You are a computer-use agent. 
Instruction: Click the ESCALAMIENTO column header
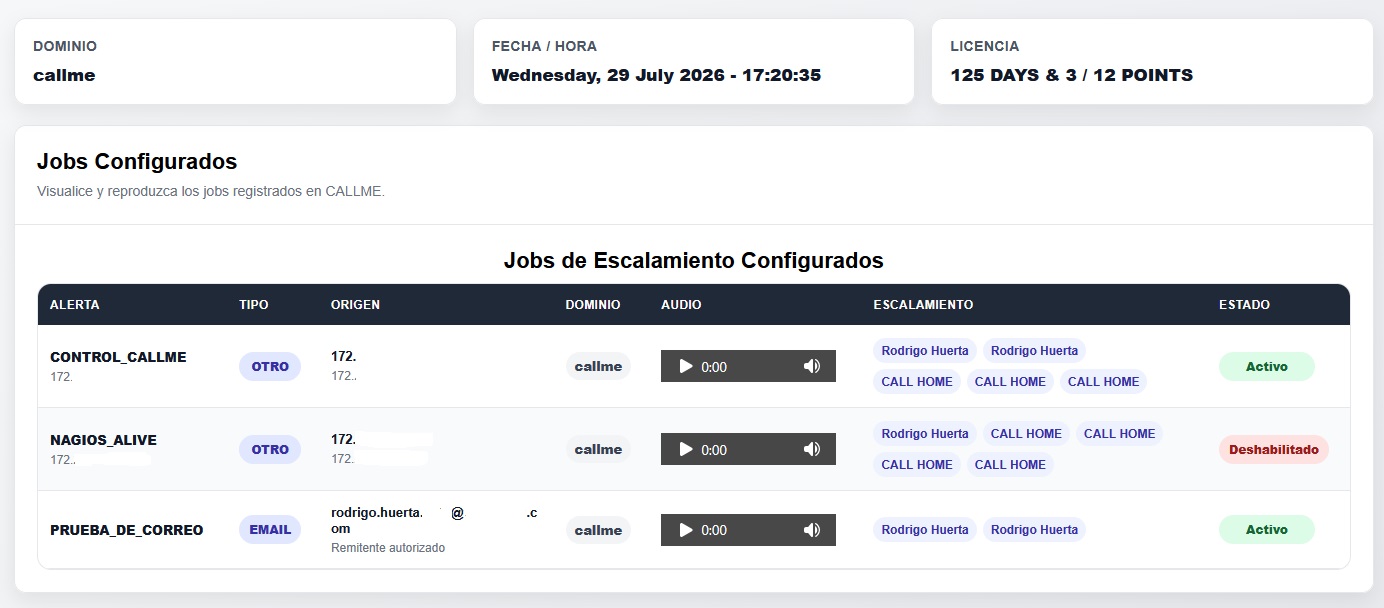[923, 305]
